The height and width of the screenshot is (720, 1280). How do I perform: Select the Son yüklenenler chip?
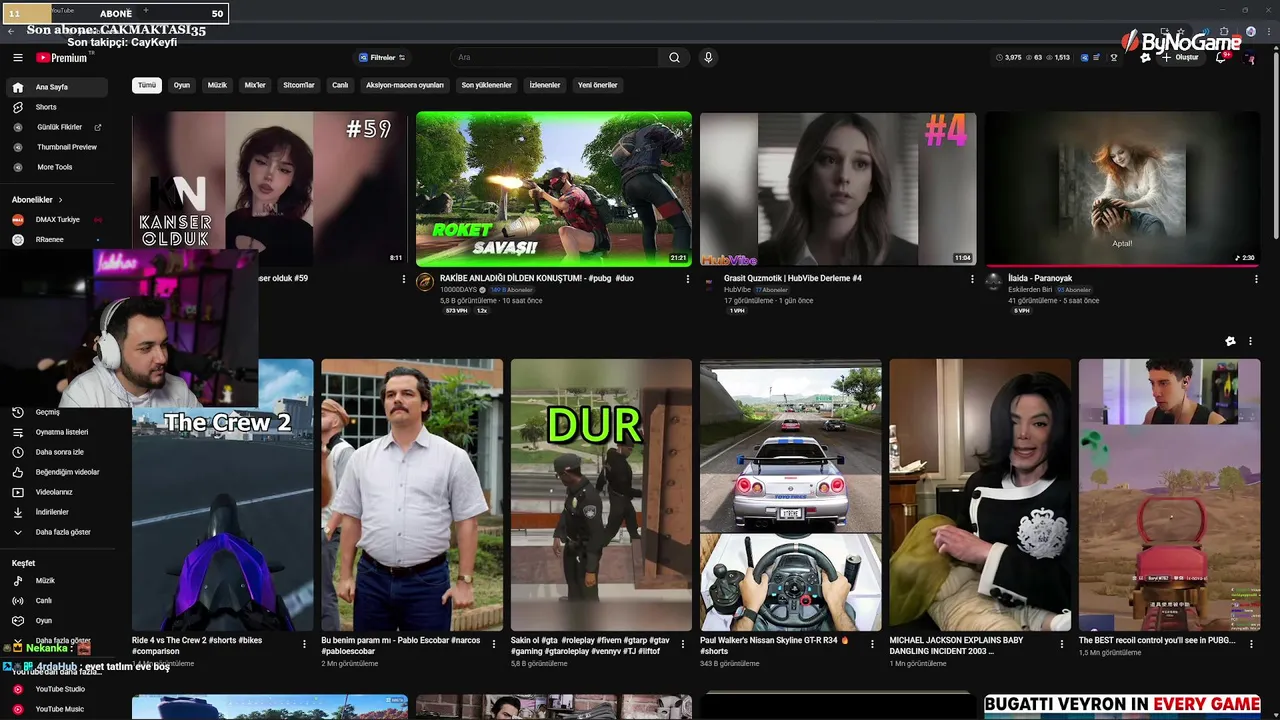(x=486, y=85)
